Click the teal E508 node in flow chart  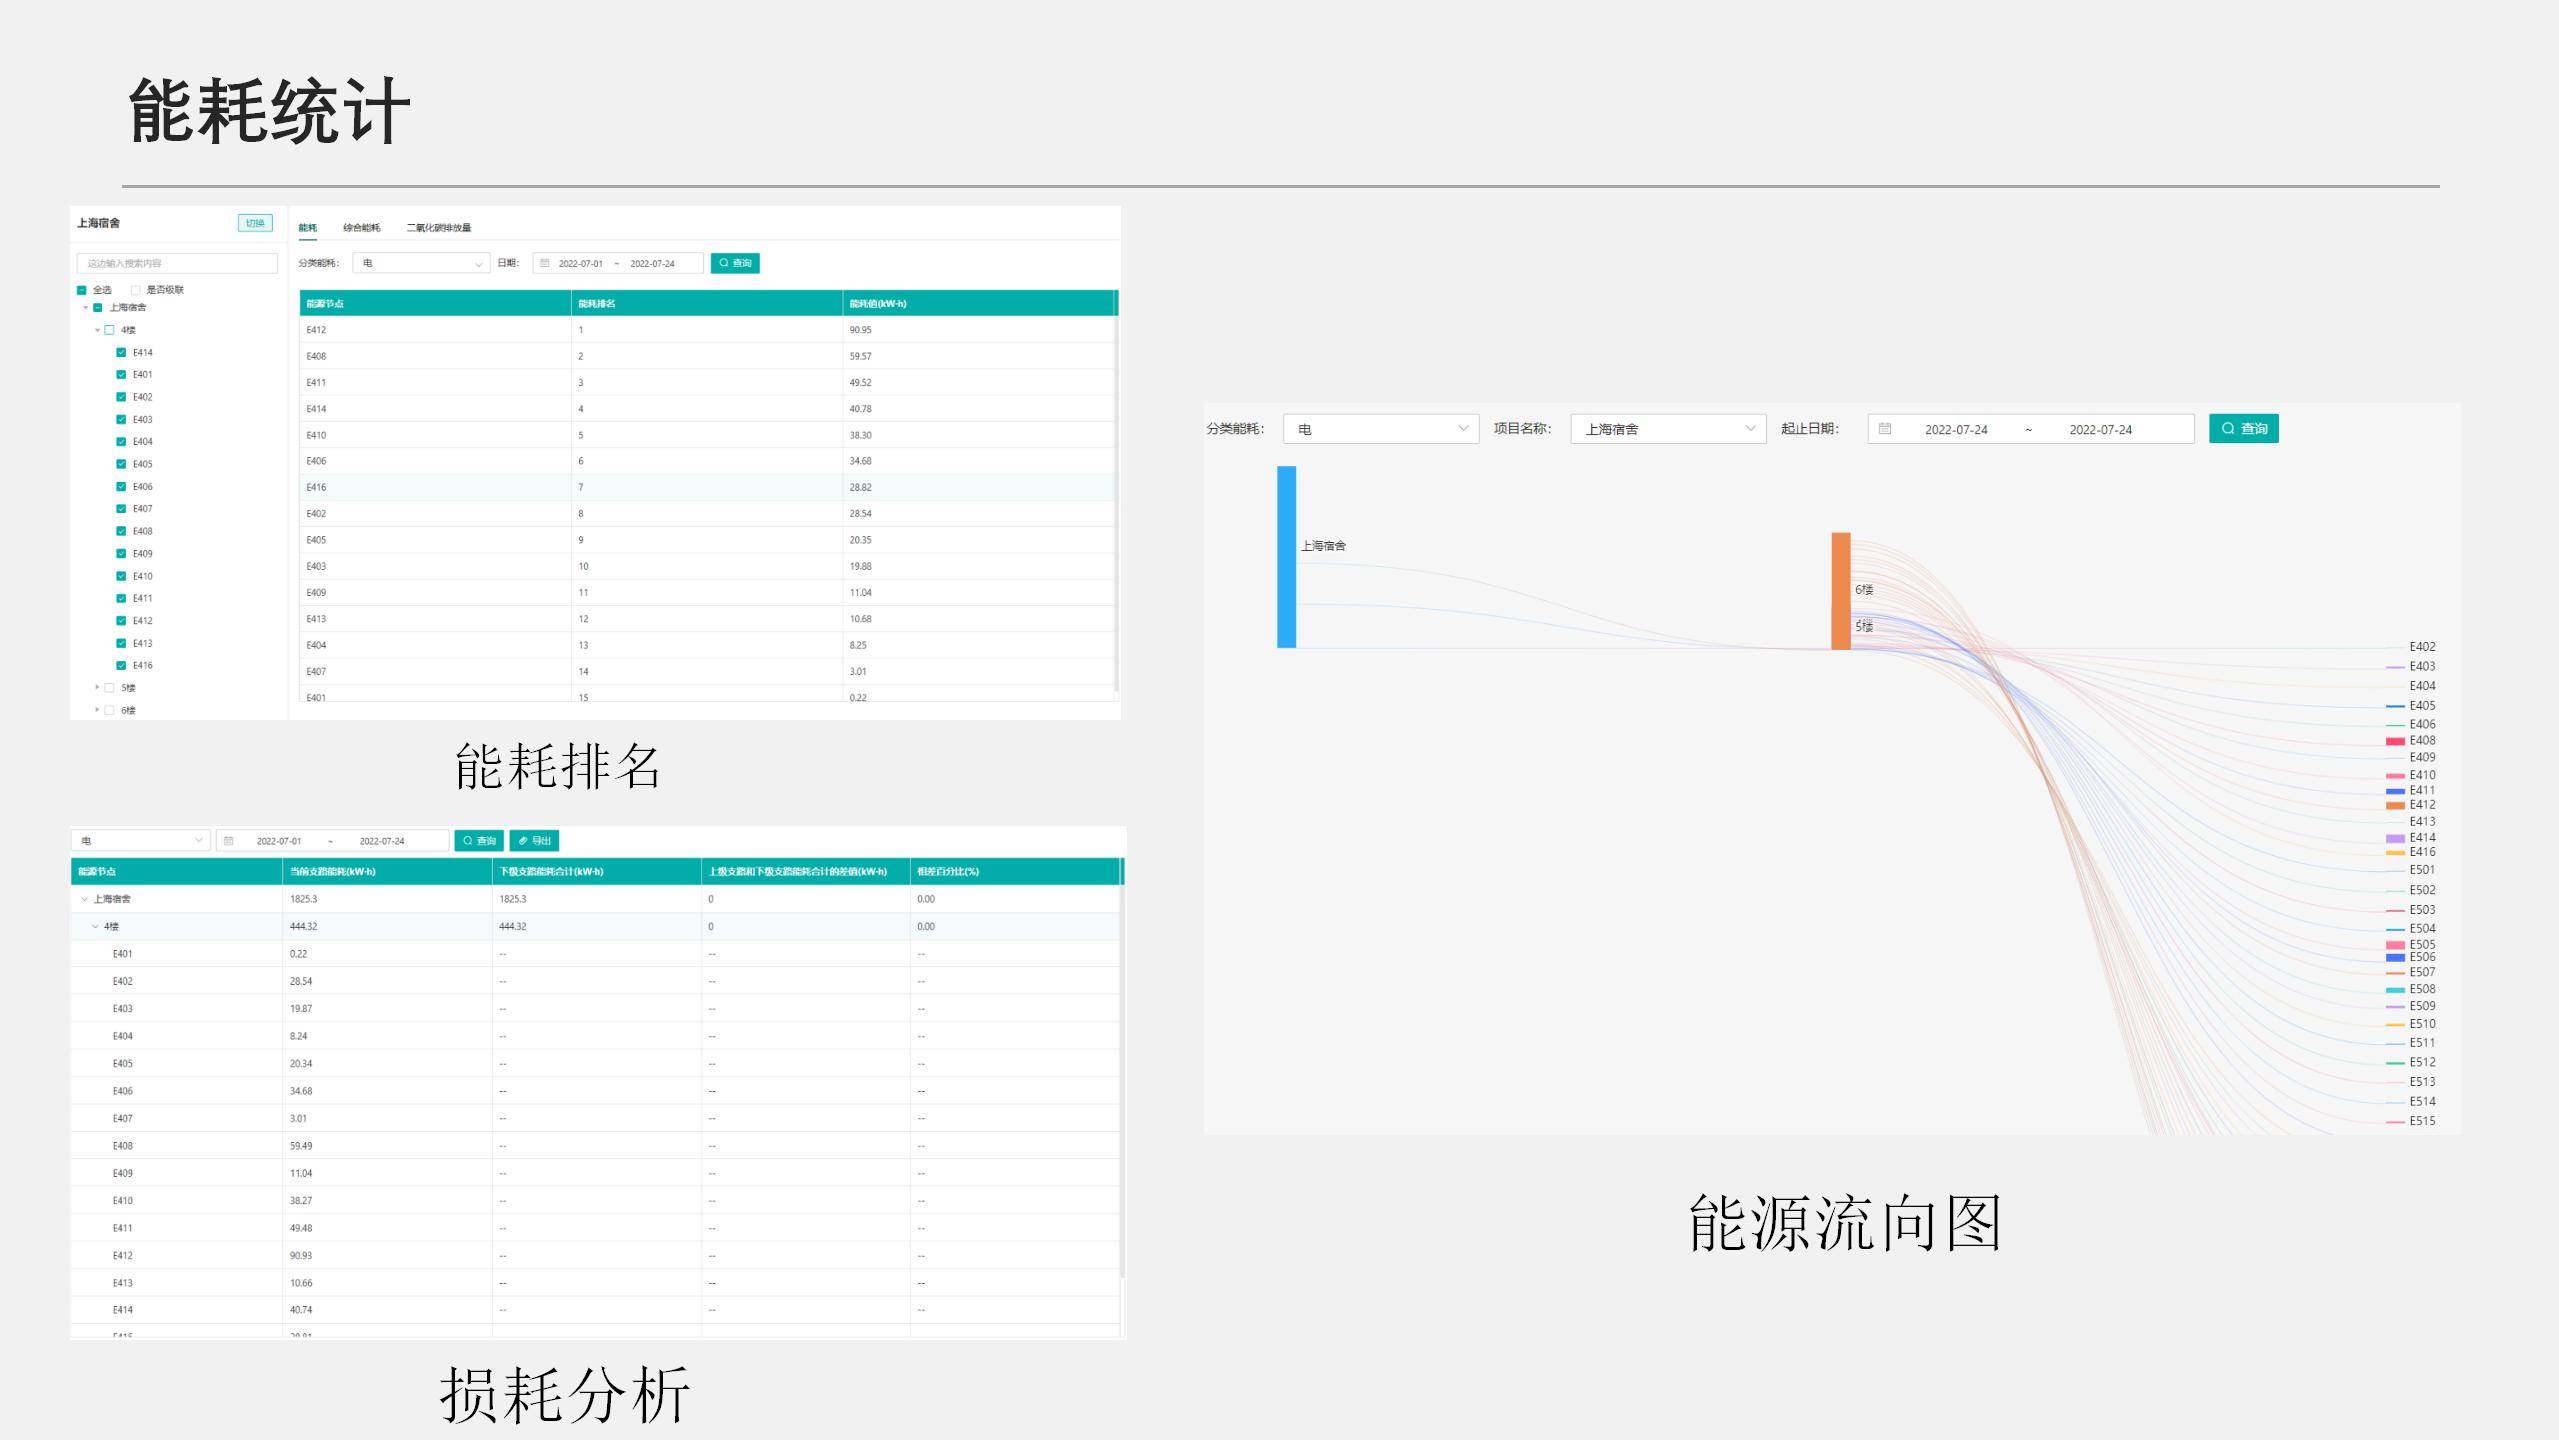(x=2395, y=990)
